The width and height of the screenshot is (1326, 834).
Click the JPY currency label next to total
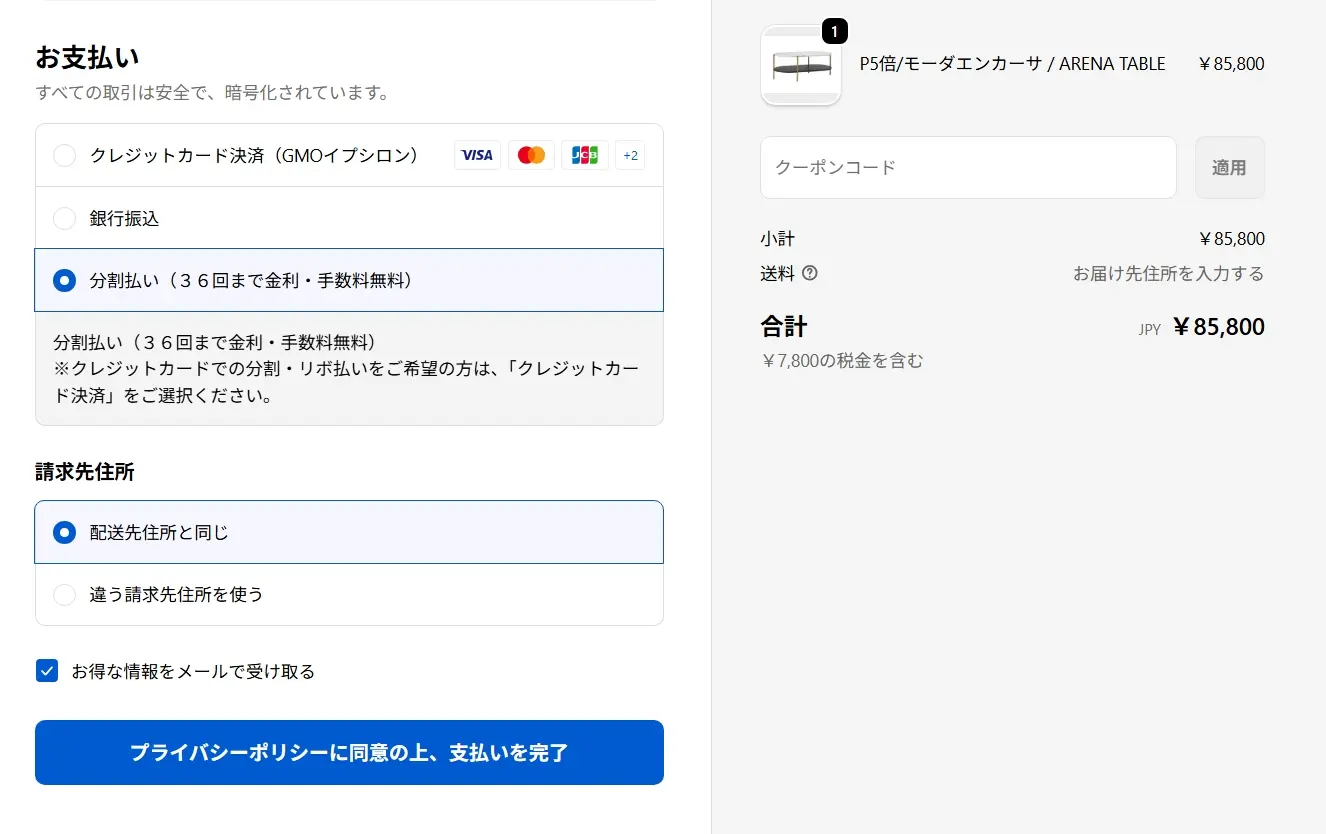(1148, 328)
